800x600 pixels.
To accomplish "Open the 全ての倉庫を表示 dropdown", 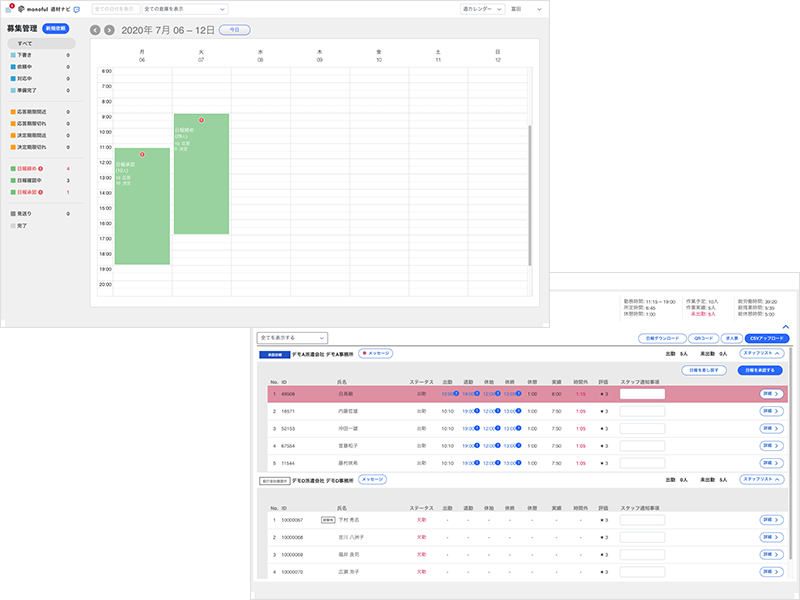I will pos(185,9).
